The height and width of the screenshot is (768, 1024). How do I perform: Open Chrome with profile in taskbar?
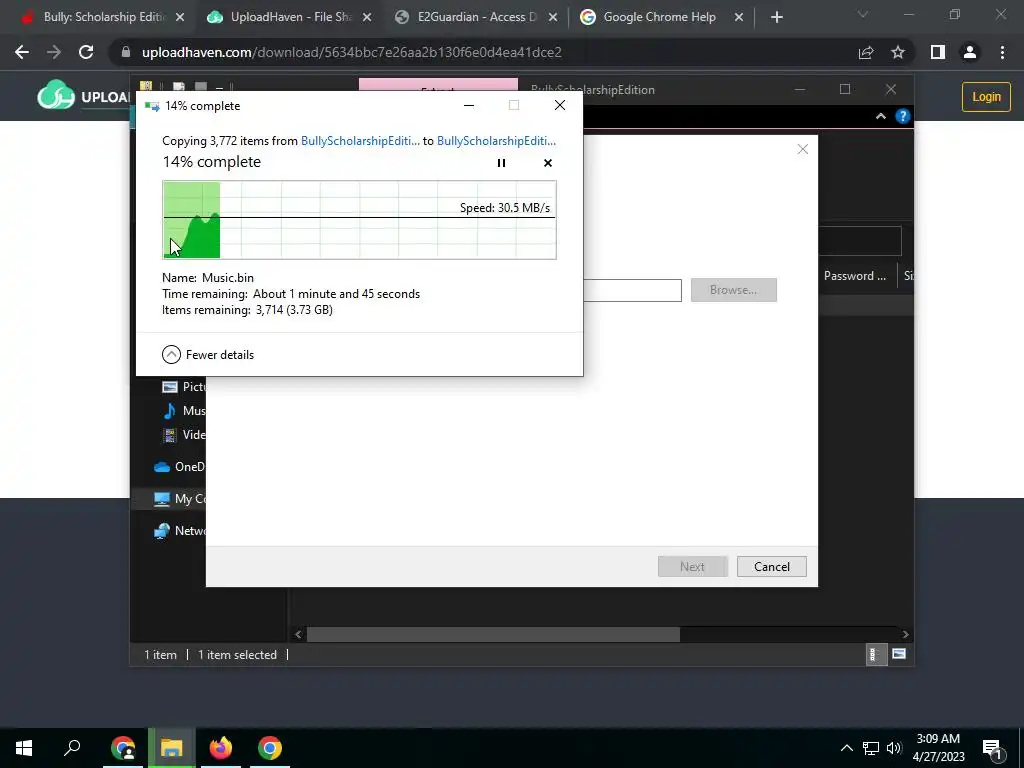pyautogui.click(x=123, y=748)
